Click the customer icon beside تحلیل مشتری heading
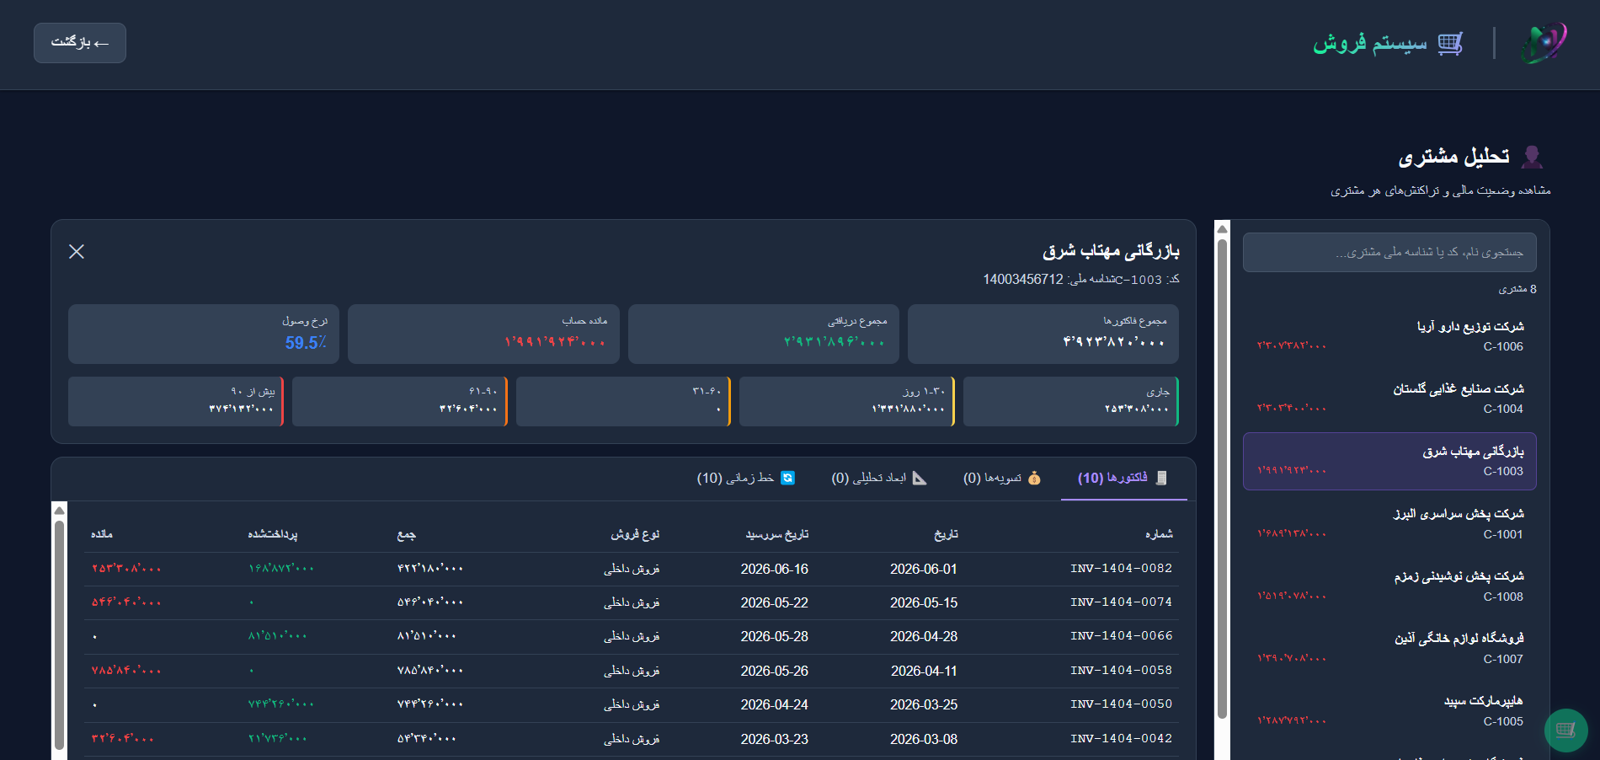 pos(1532,157)
